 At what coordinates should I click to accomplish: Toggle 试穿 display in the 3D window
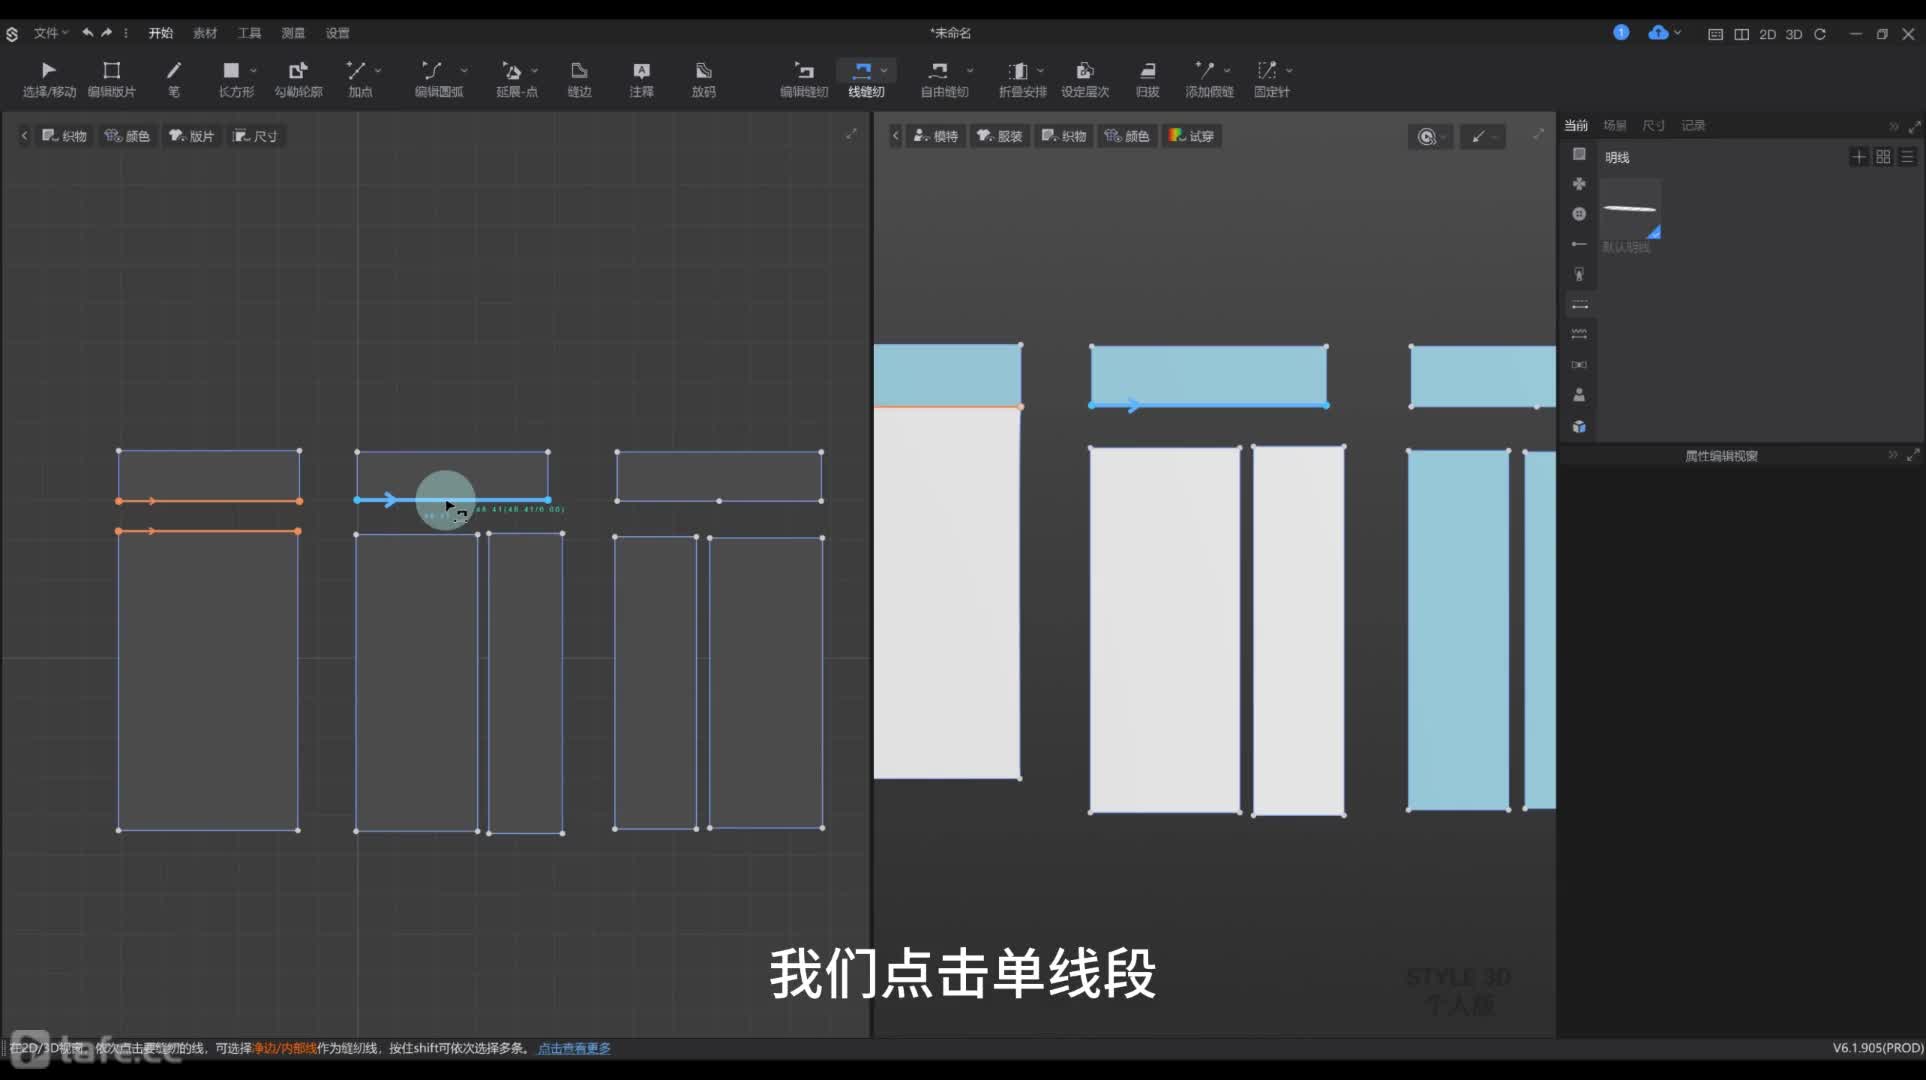[1192, 136]
